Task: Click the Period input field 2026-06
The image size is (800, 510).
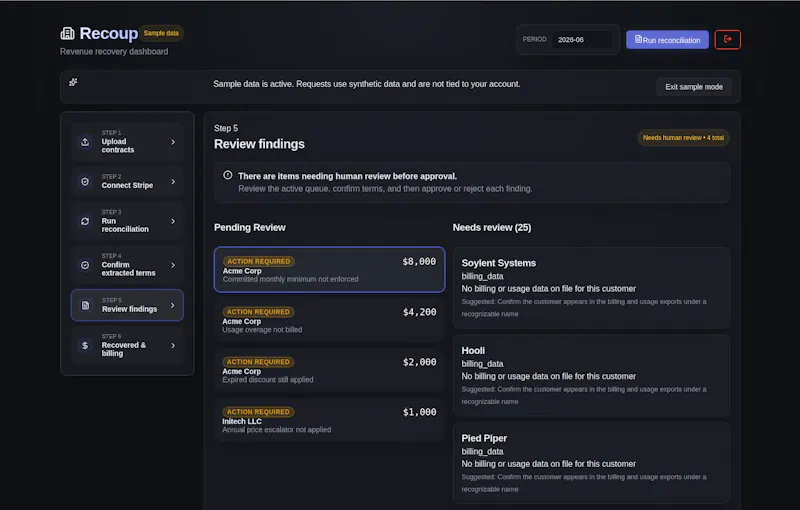Action: coord(582,40)
